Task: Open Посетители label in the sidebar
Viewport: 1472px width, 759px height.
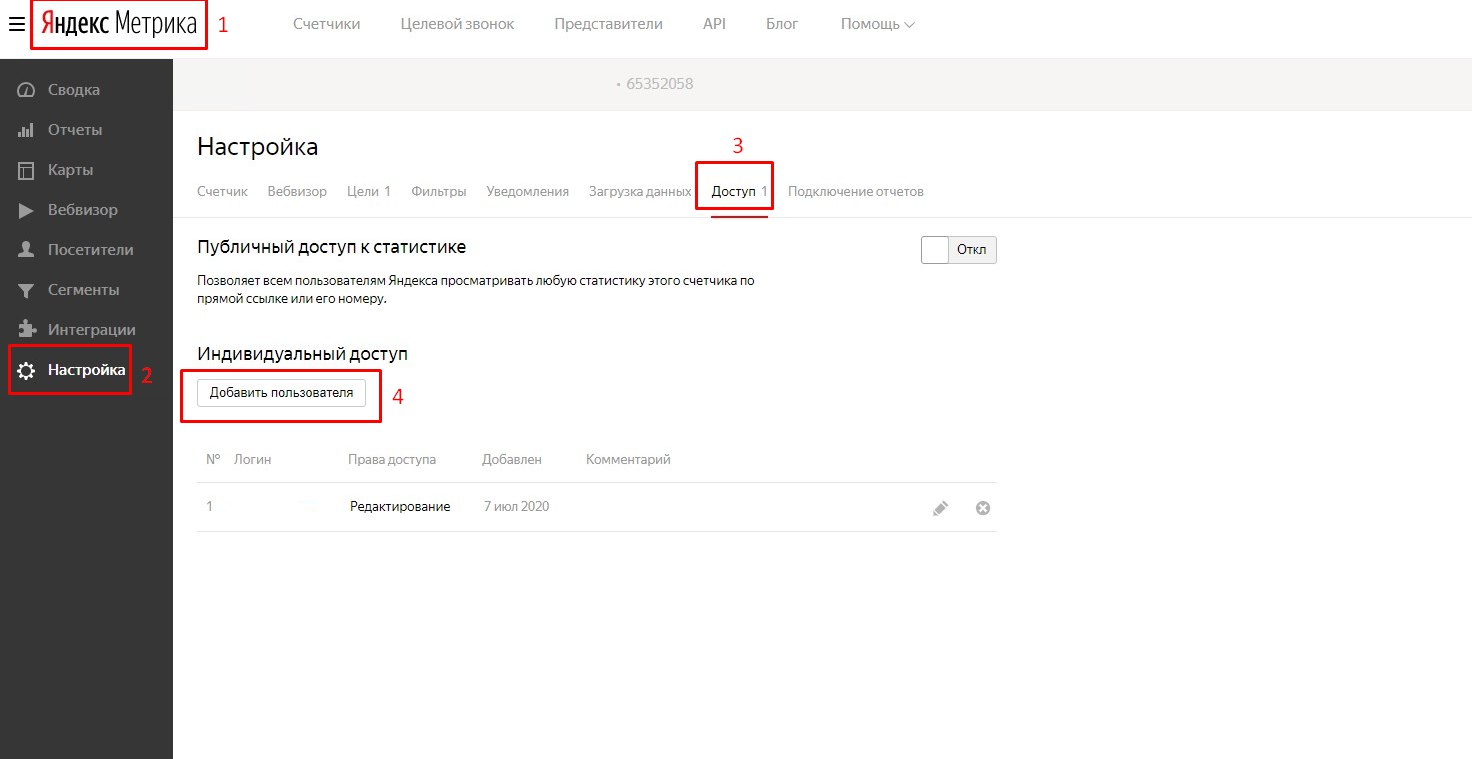Action: (91, 250)
